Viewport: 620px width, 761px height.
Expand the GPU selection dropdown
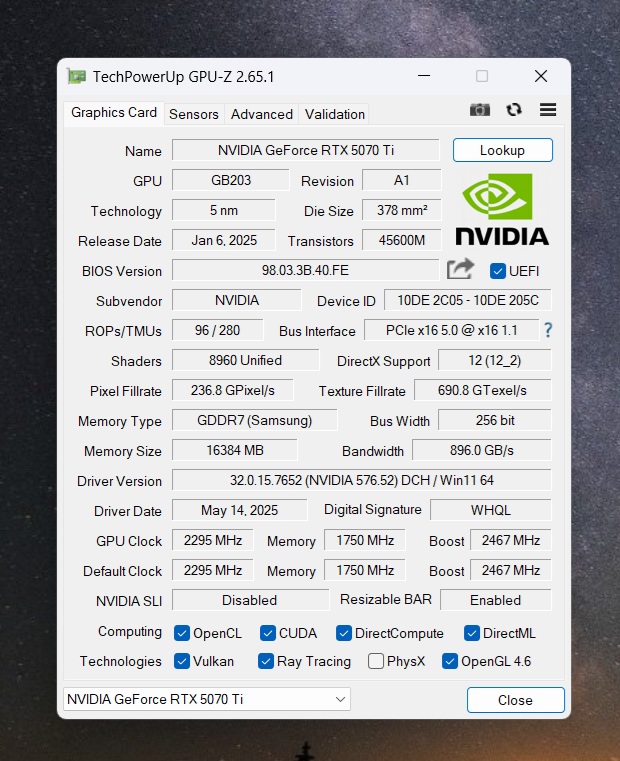pyautogui.click(x=341, y=699)
